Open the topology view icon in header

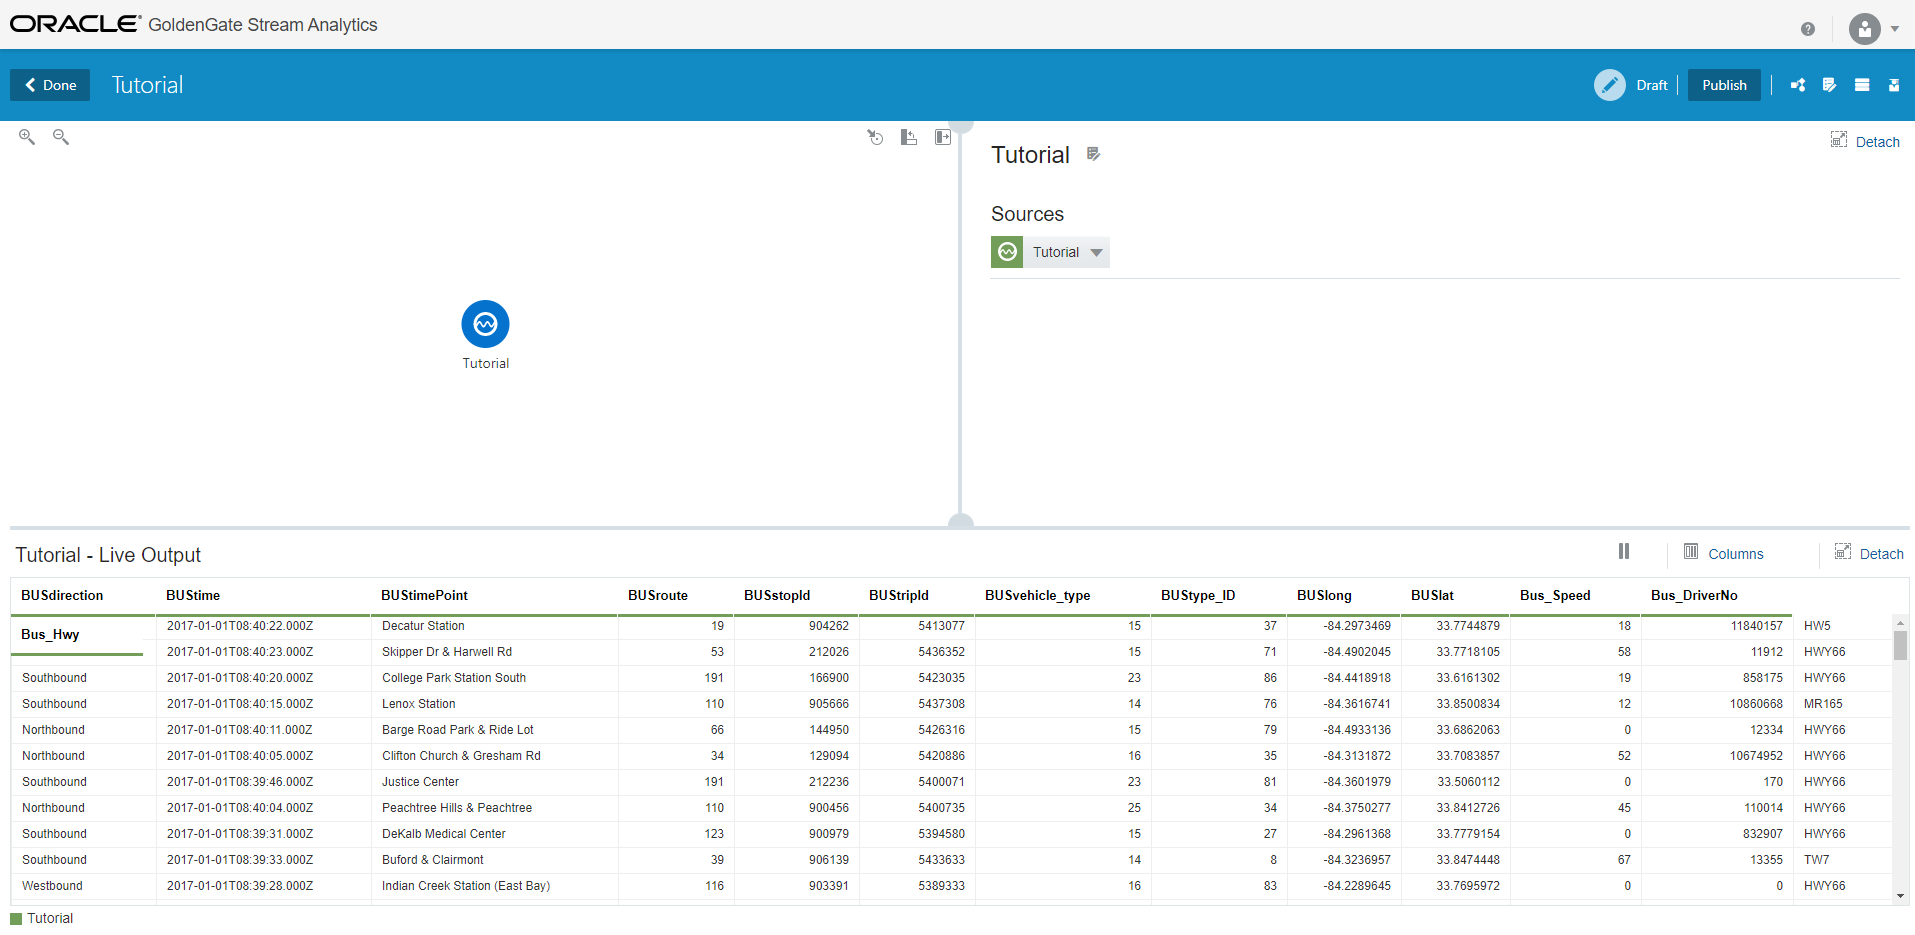point(1798,85)
